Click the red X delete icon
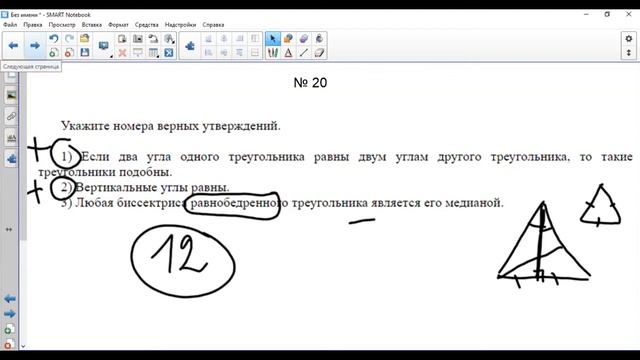Image resolution: width=640 pixels, height=360 pixels. coord(122,53)
